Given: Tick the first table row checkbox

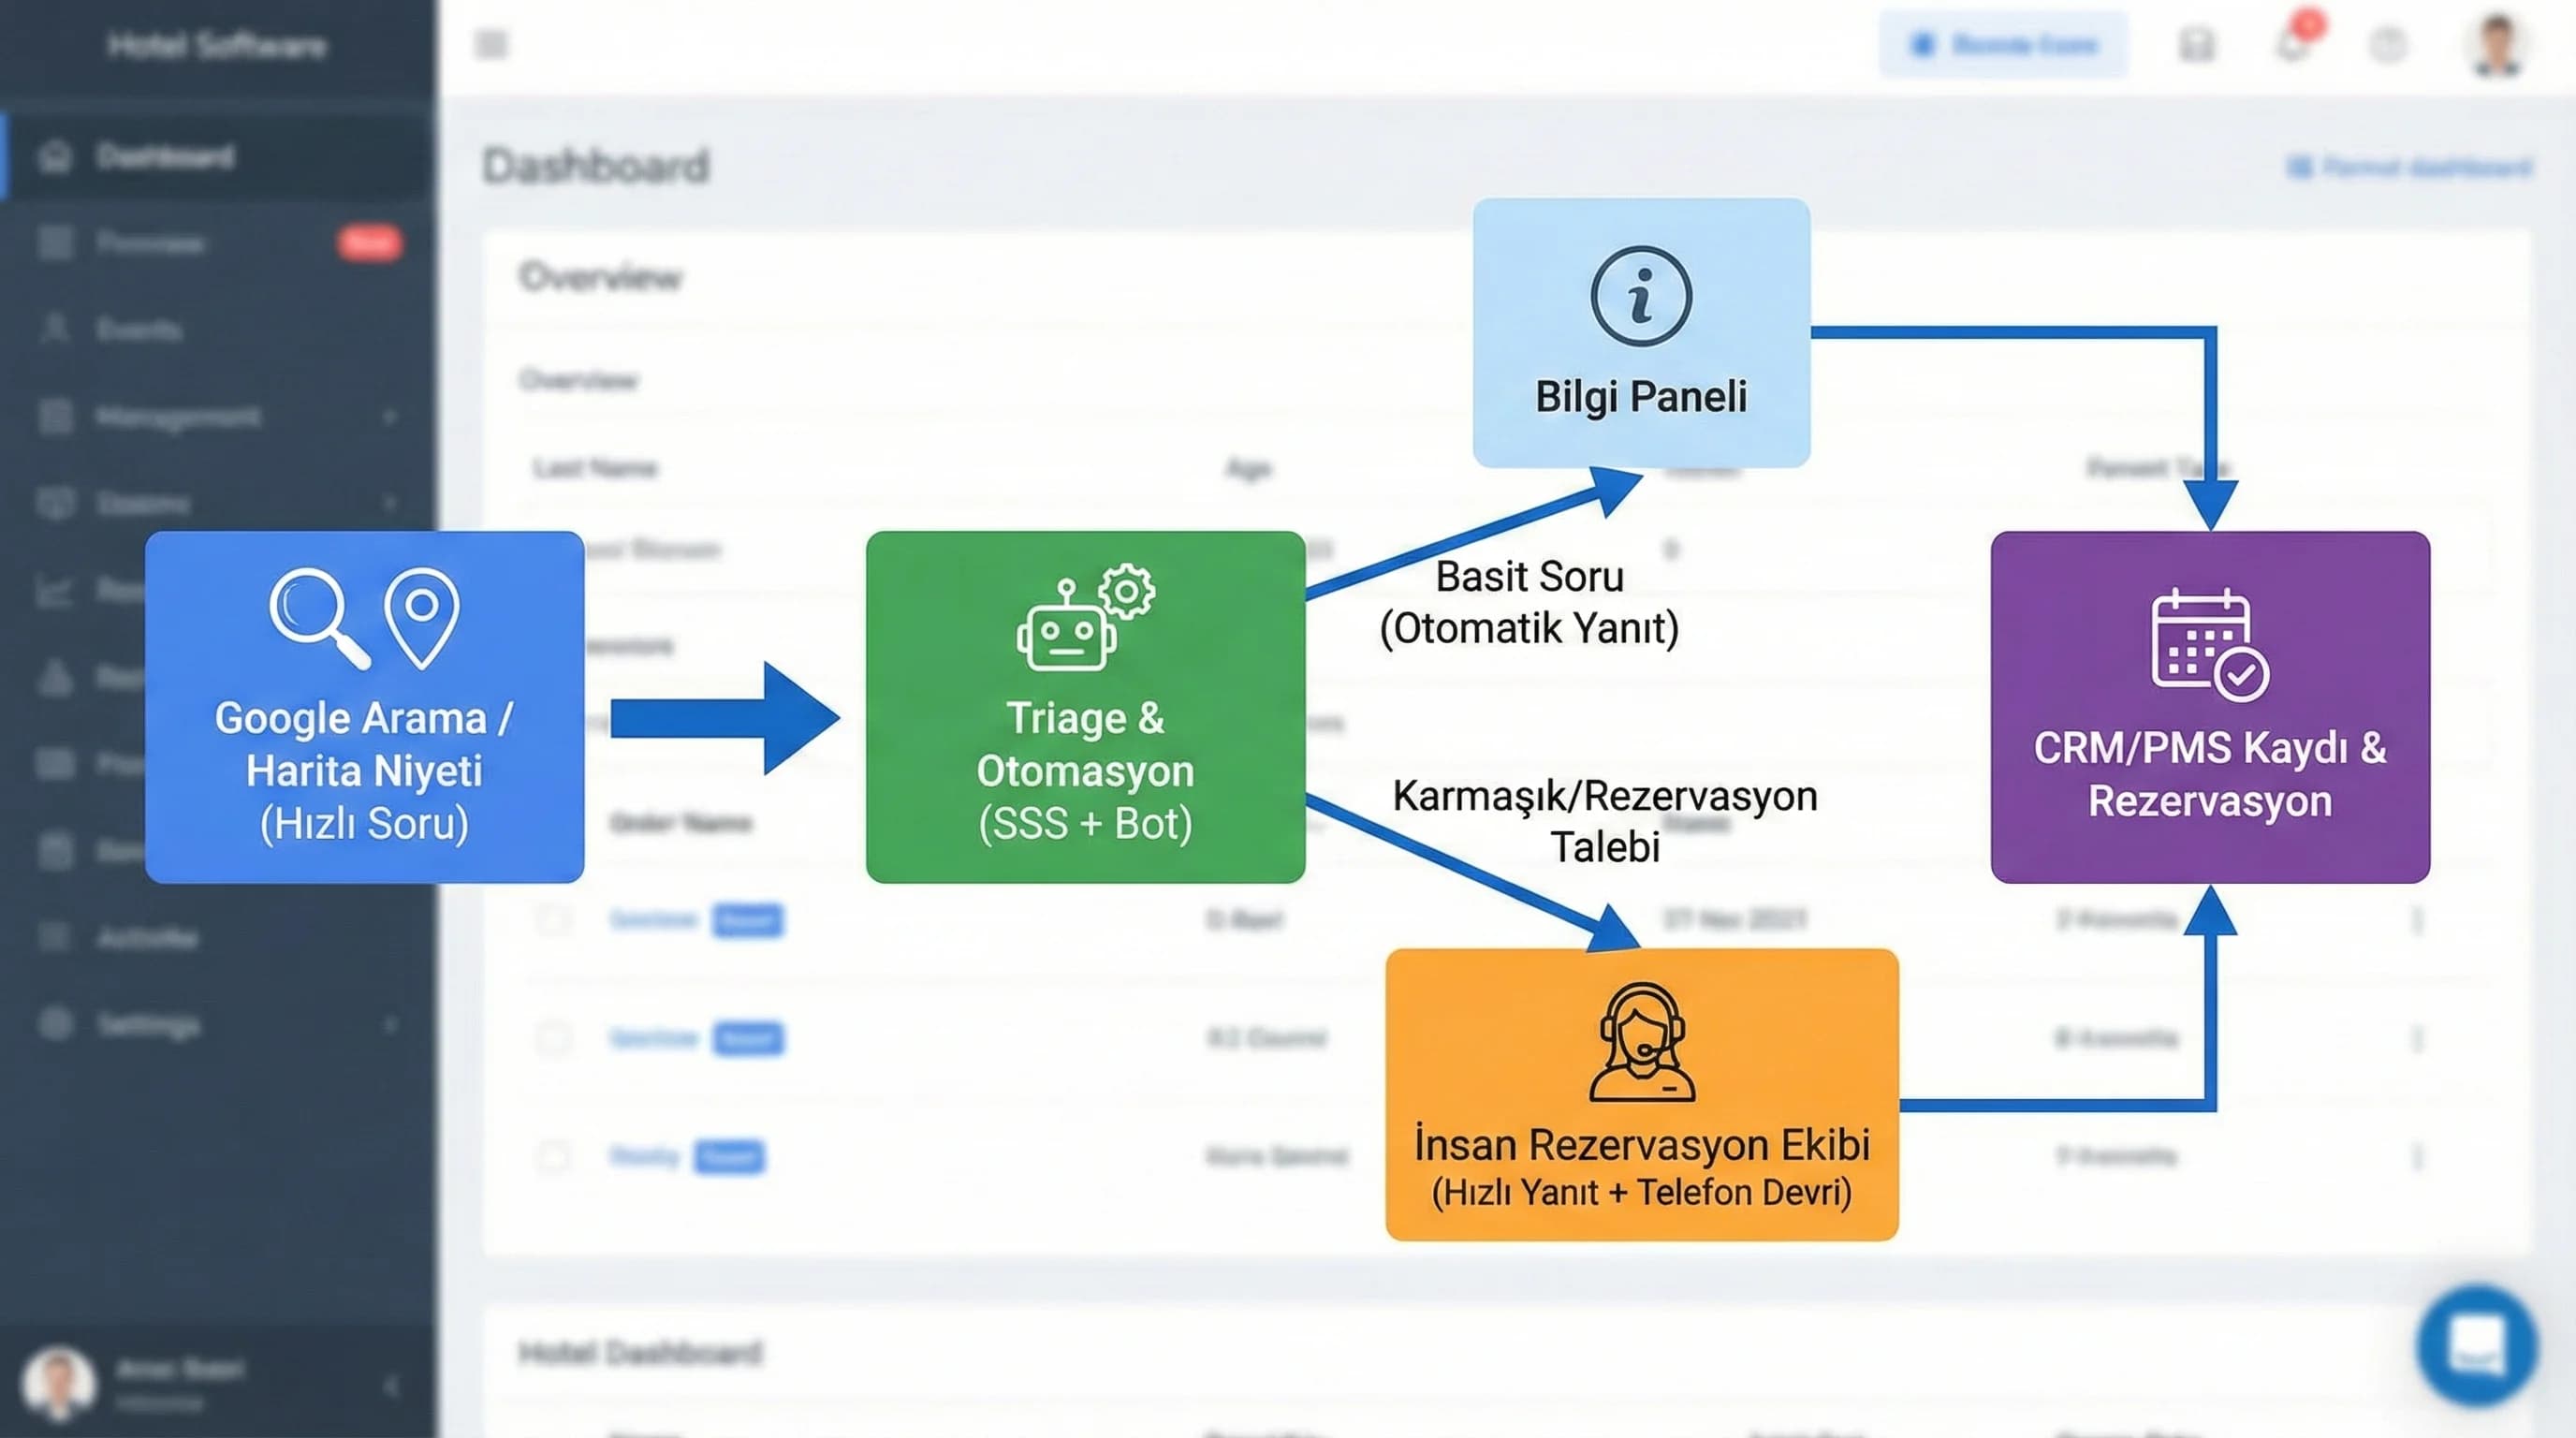Looking at the screenshot, I should [x=553, y=919].
